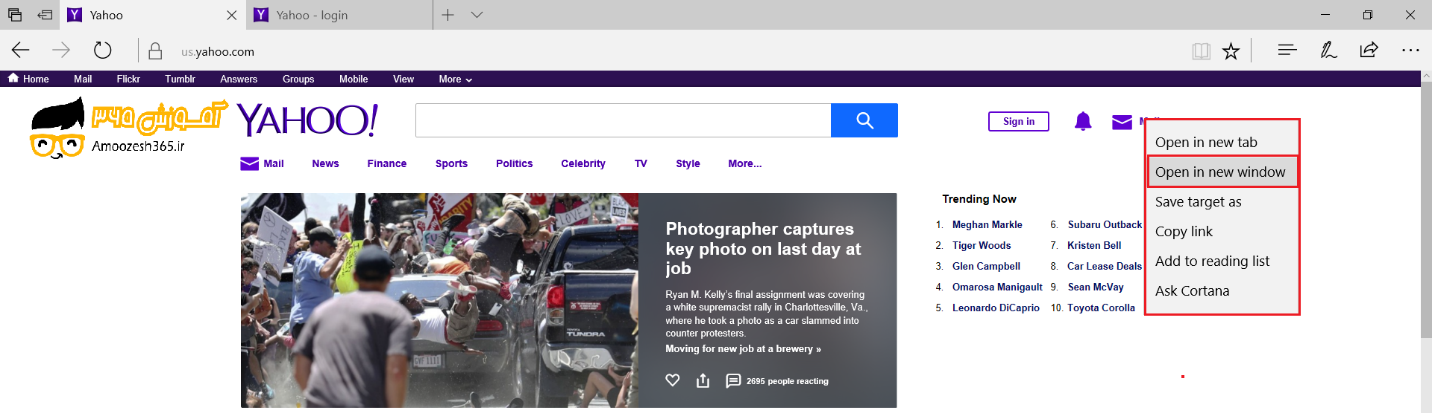Click the Yahoo notifications bell icon
Image resolution: width=1432 pixels, height=413 pixels.
[1083, 121]
